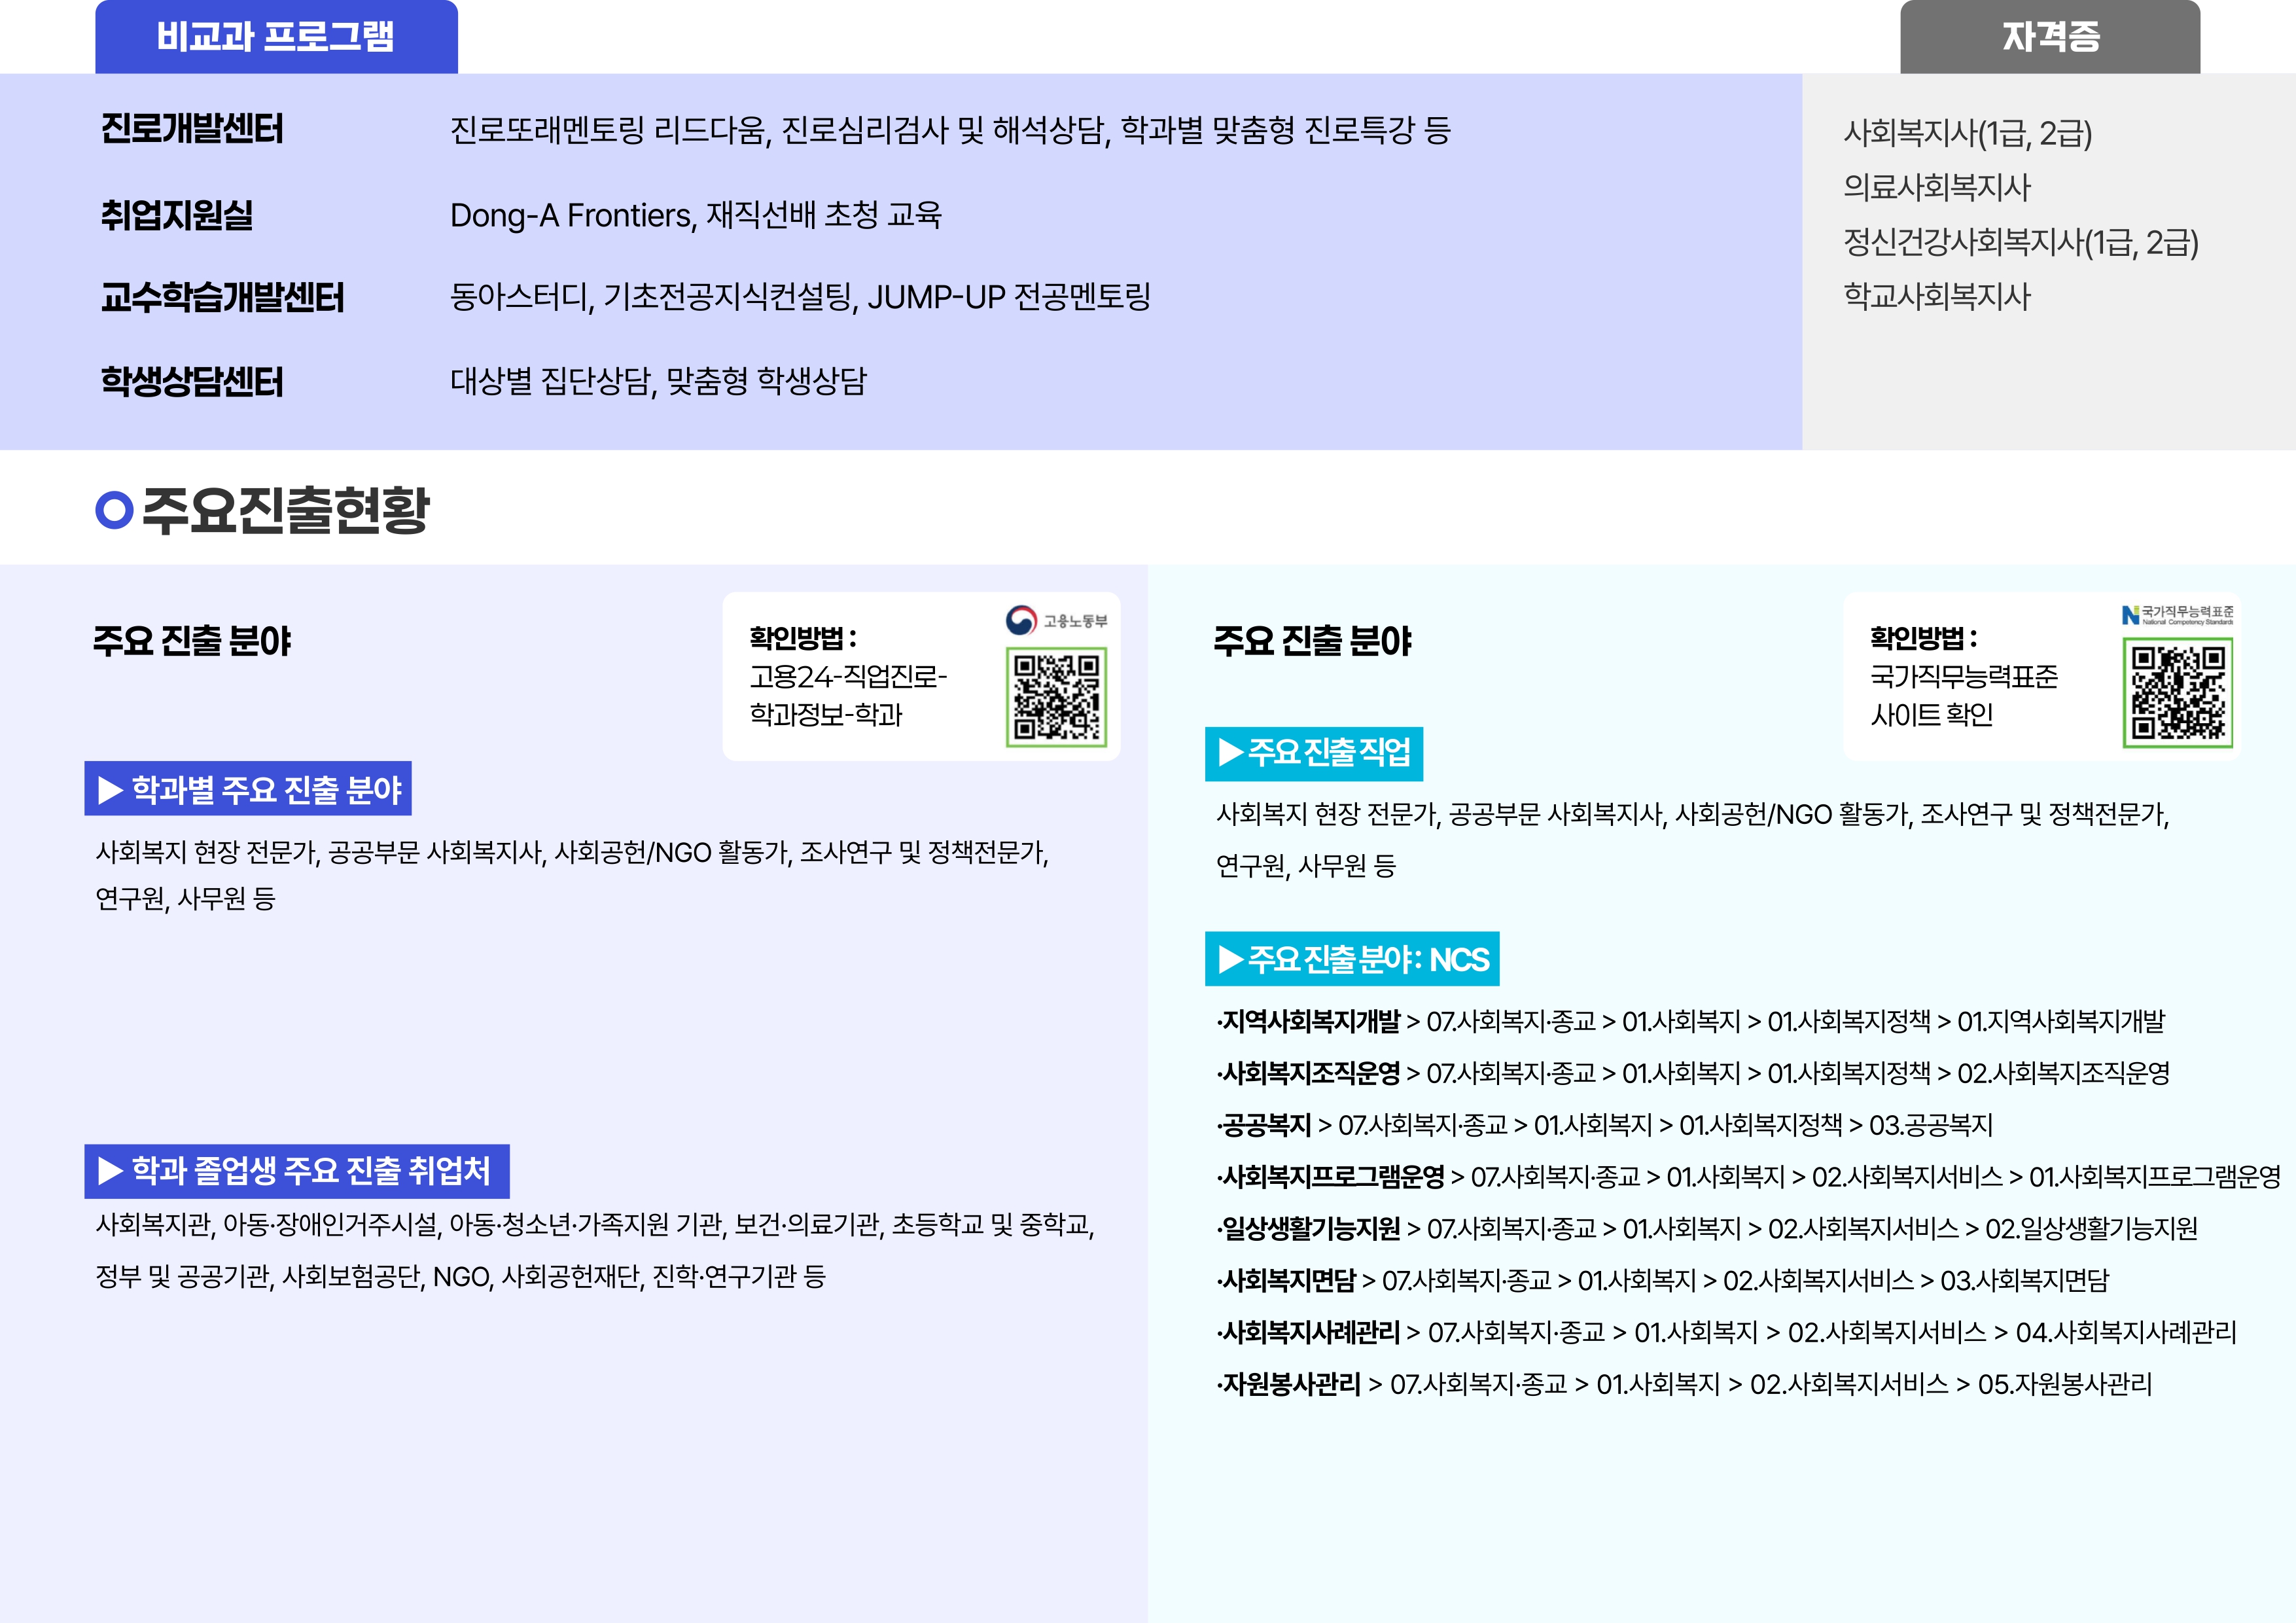
Task: Select the 자격증 tab
Action: pyautogui.click(x=2050, y=37)
